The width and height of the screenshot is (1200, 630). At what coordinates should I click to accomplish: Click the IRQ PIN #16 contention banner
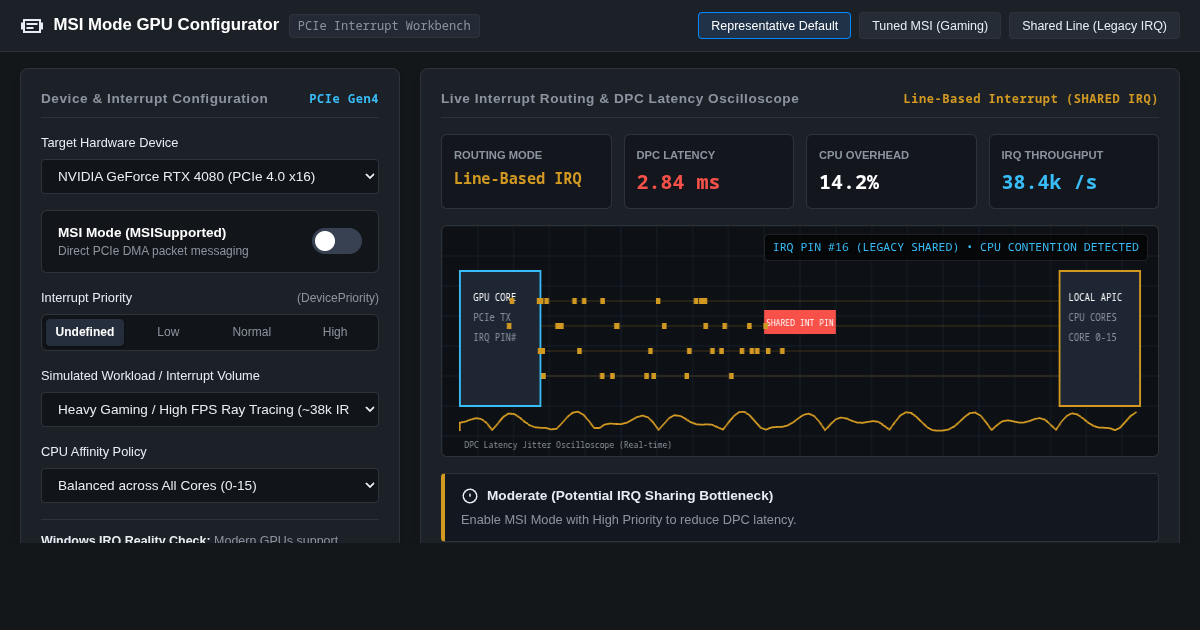[956, 247]
